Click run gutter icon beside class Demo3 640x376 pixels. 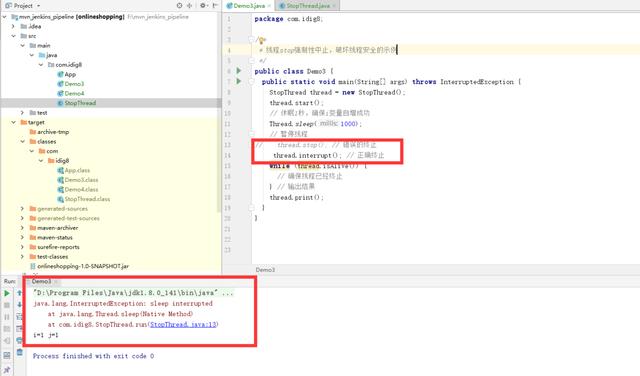(x=239, y=71)
